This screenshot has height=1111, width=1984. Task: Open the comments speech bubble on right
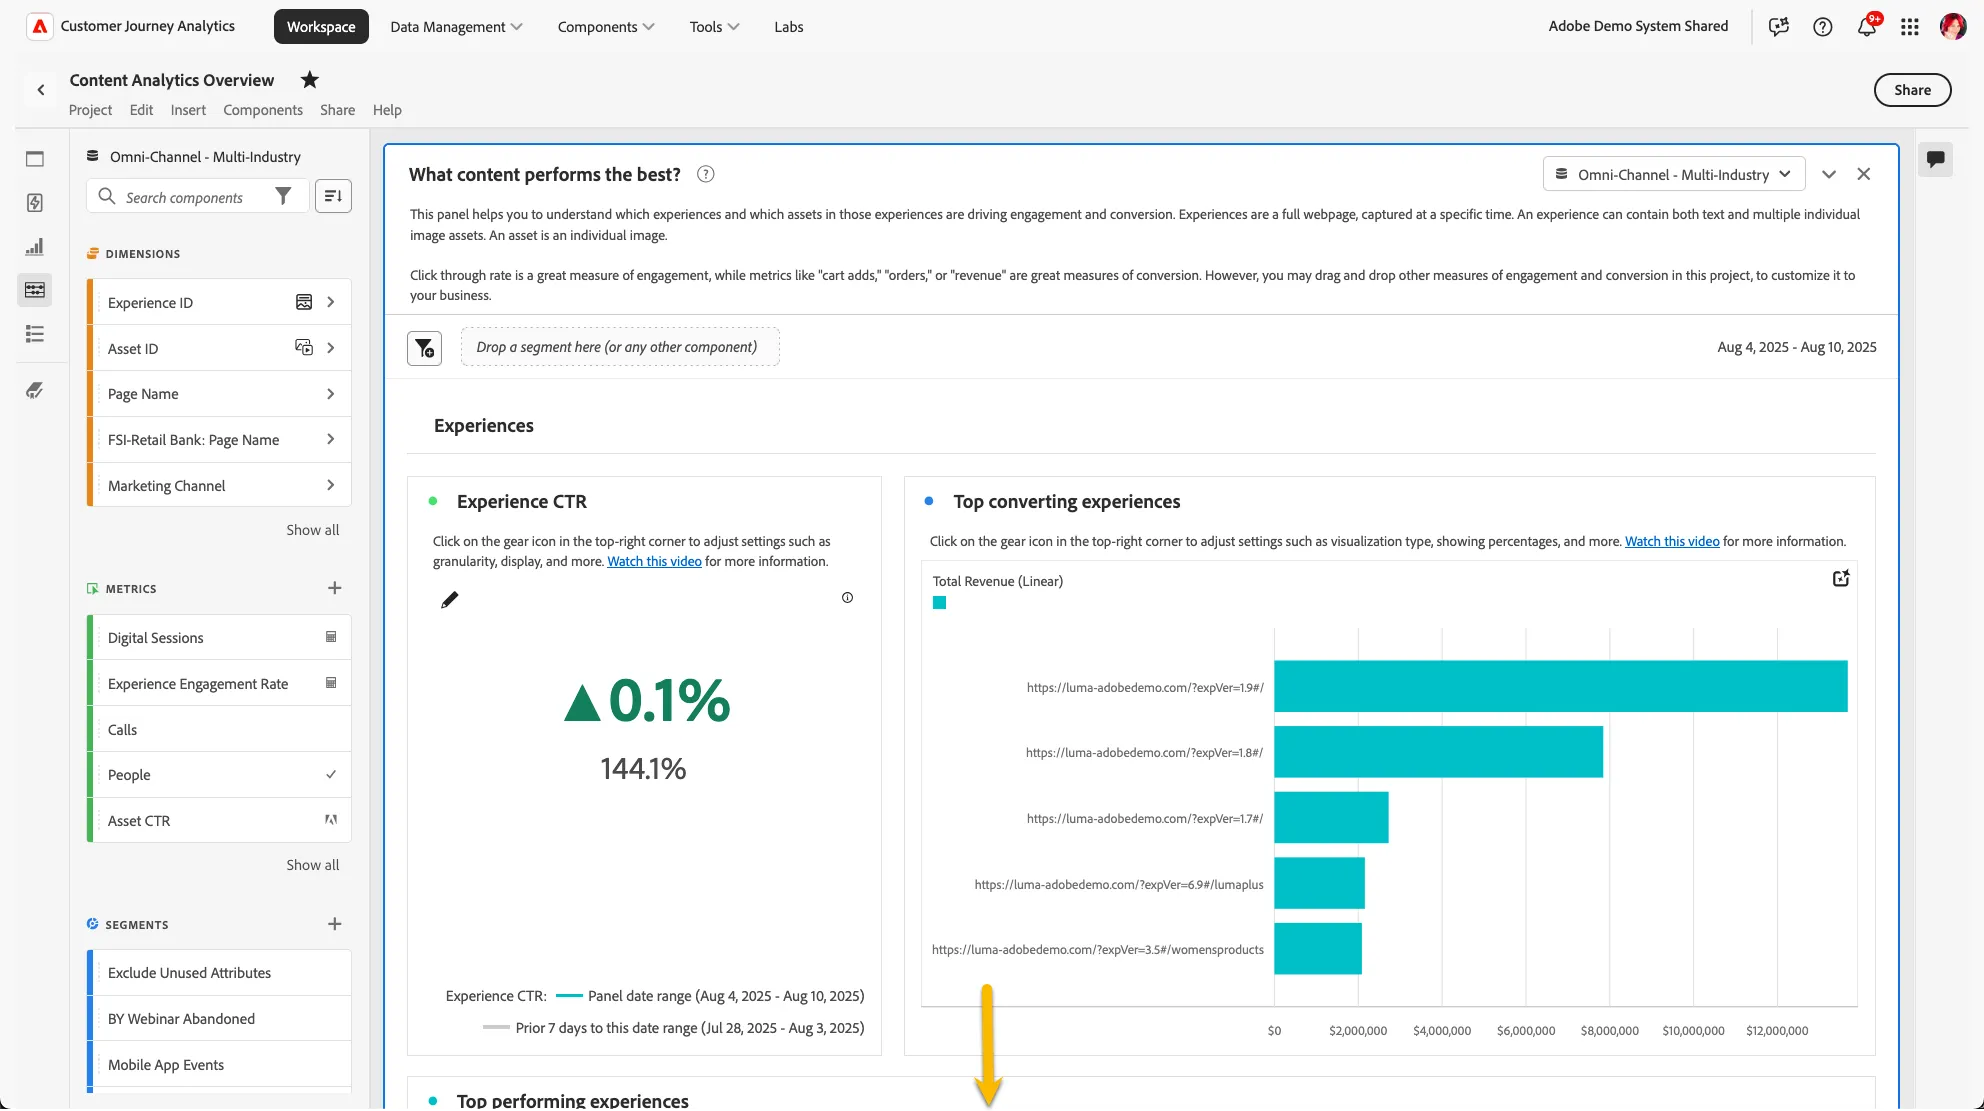click(x=1936, y=159)
